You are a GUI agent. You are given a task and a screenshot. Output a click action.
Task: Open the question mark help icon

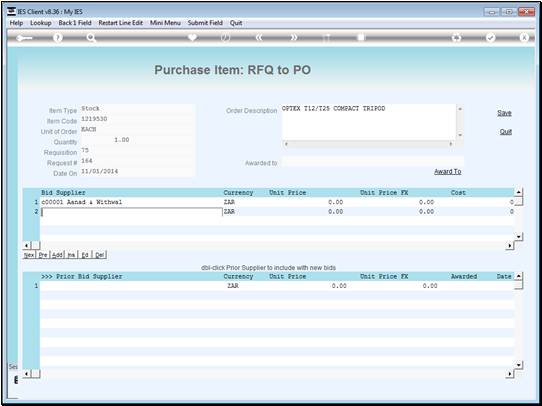click(58, 38)
